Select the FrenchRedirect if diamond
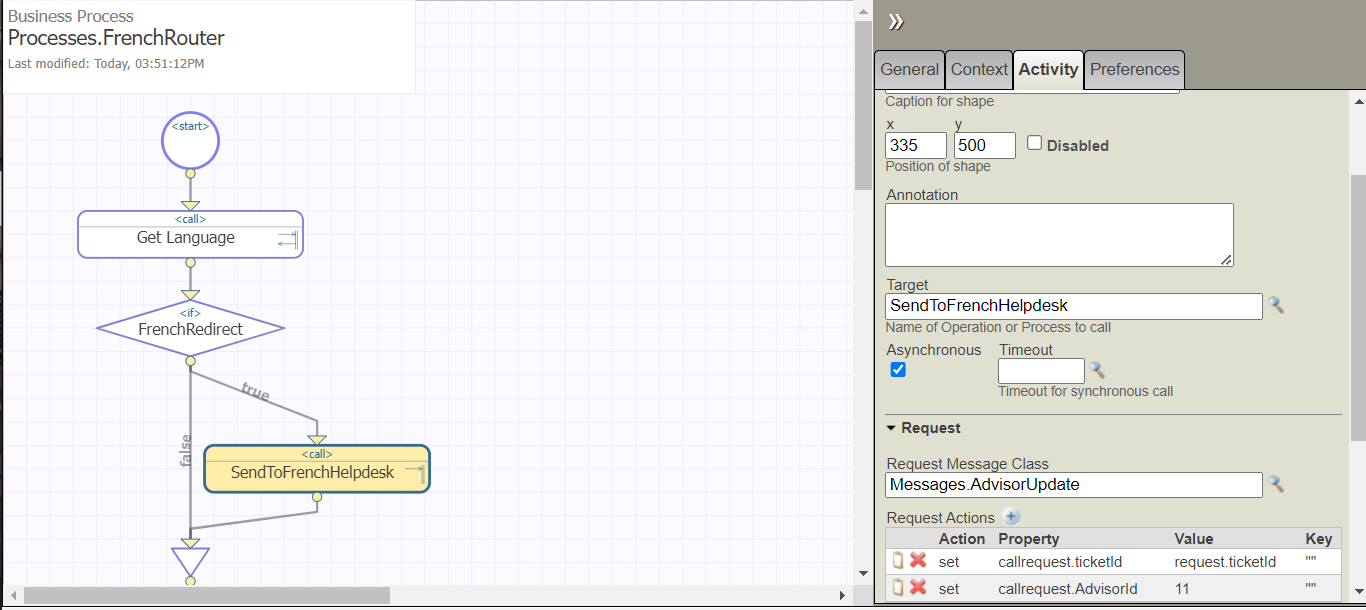The height and width of the screenshot is (610, 1366). [190, 328]
